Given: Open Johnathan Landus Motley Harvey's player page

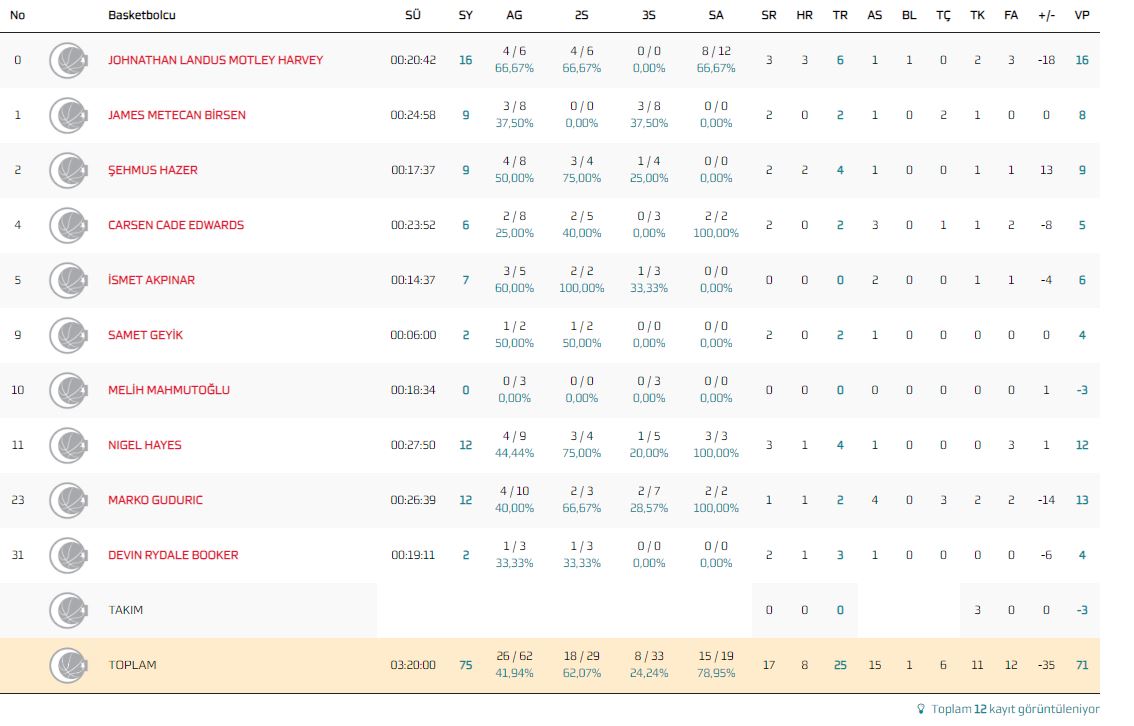Looking at the screenshot, I should (215, 60).
